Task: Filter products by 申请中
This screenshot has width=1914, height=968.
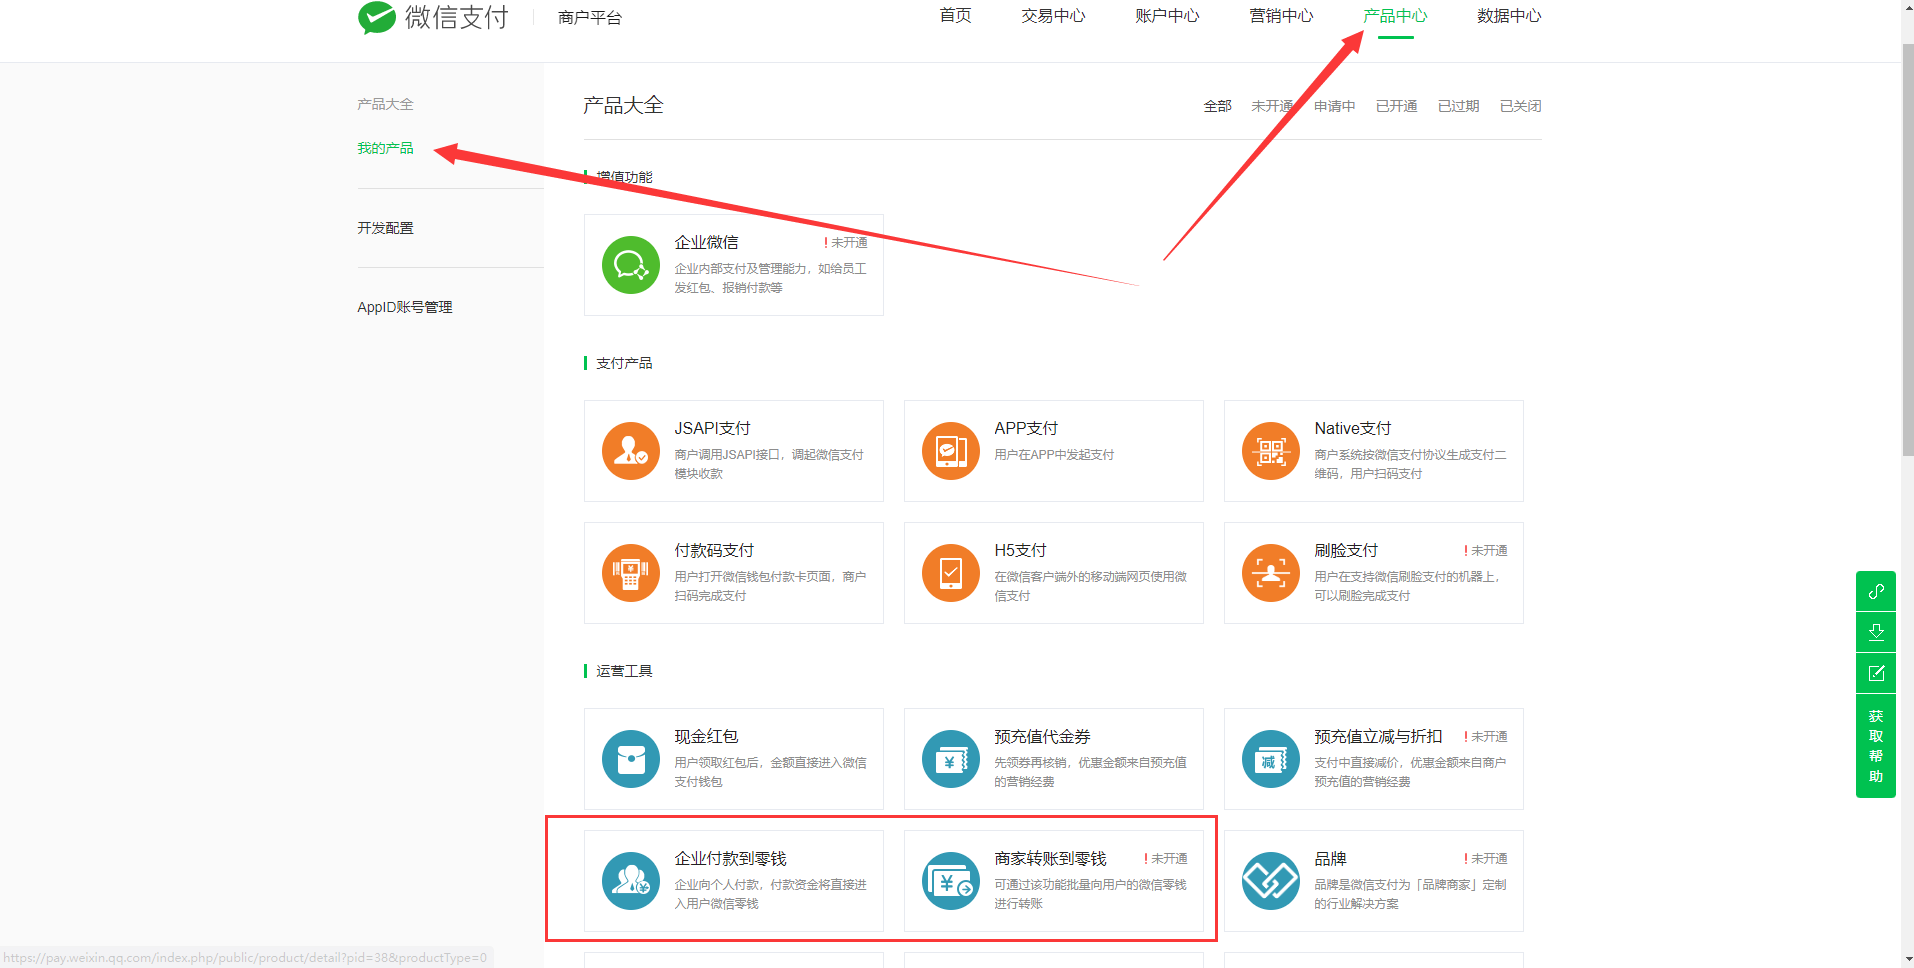Action: click(x=1334, y=106)
